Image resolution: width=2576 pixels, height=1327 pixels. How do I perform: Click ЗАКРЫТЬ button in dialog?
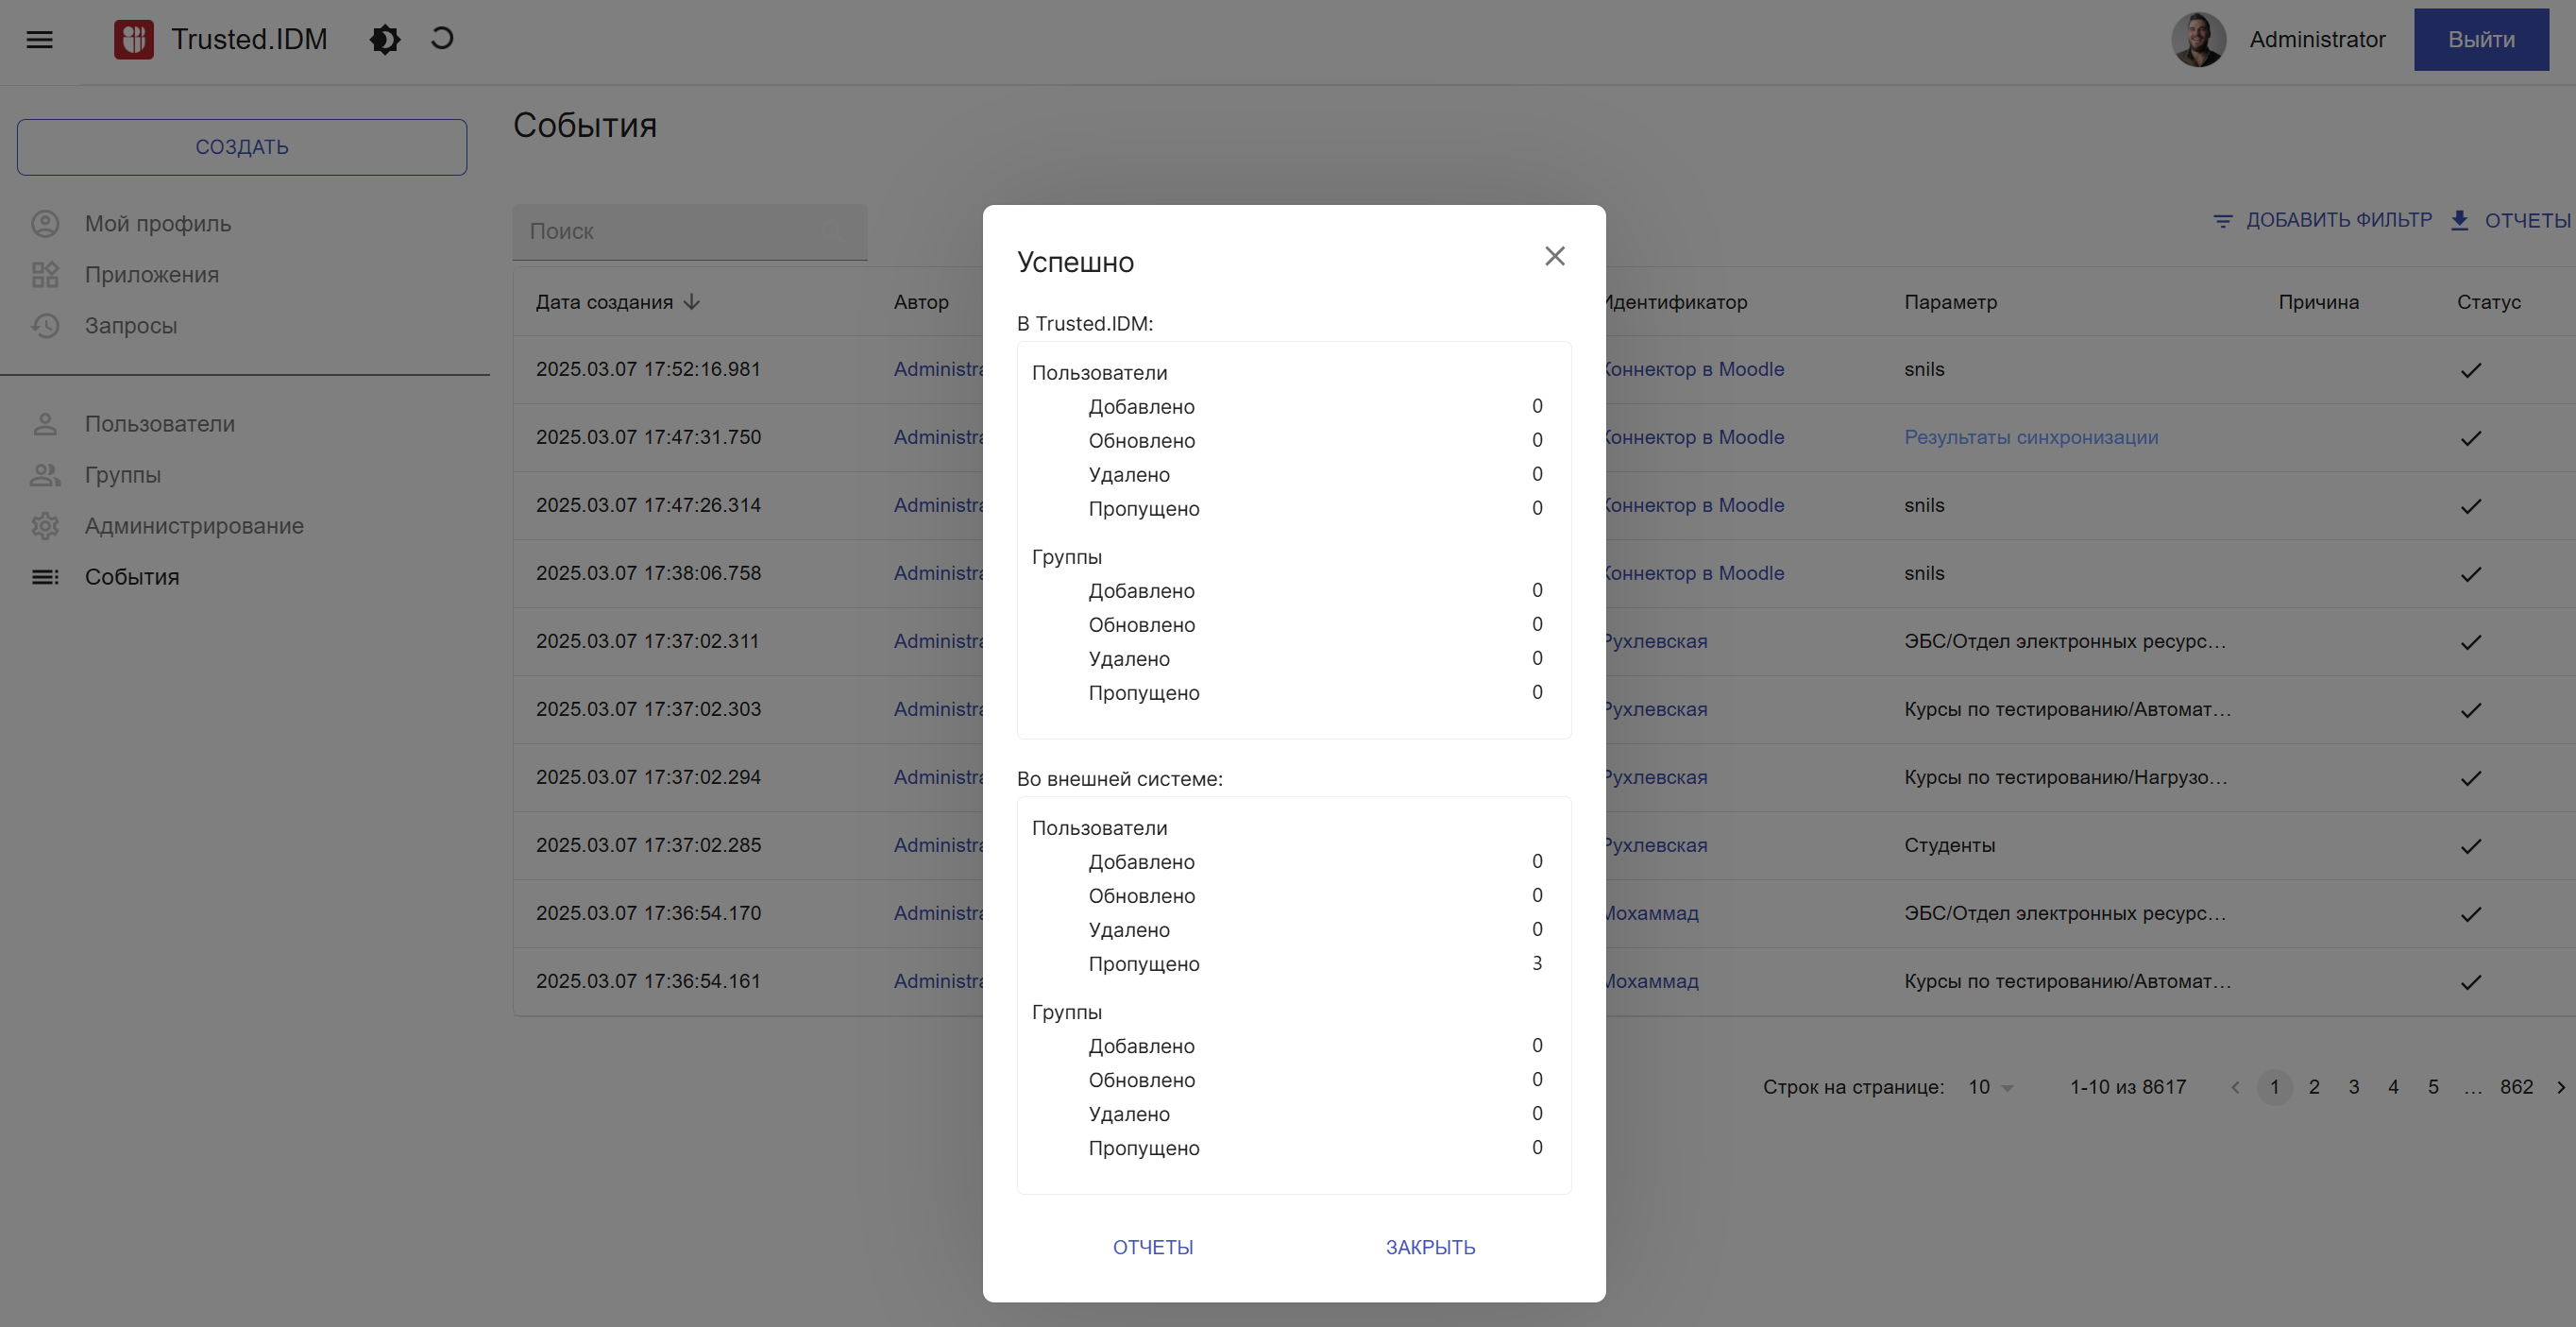click(x=1430, y=1247)
